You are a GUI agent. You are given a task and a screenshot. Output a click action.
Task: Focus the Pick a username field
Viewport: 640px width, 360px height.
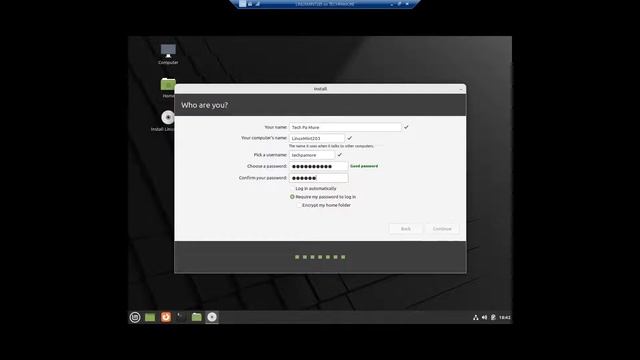point(312,155)
